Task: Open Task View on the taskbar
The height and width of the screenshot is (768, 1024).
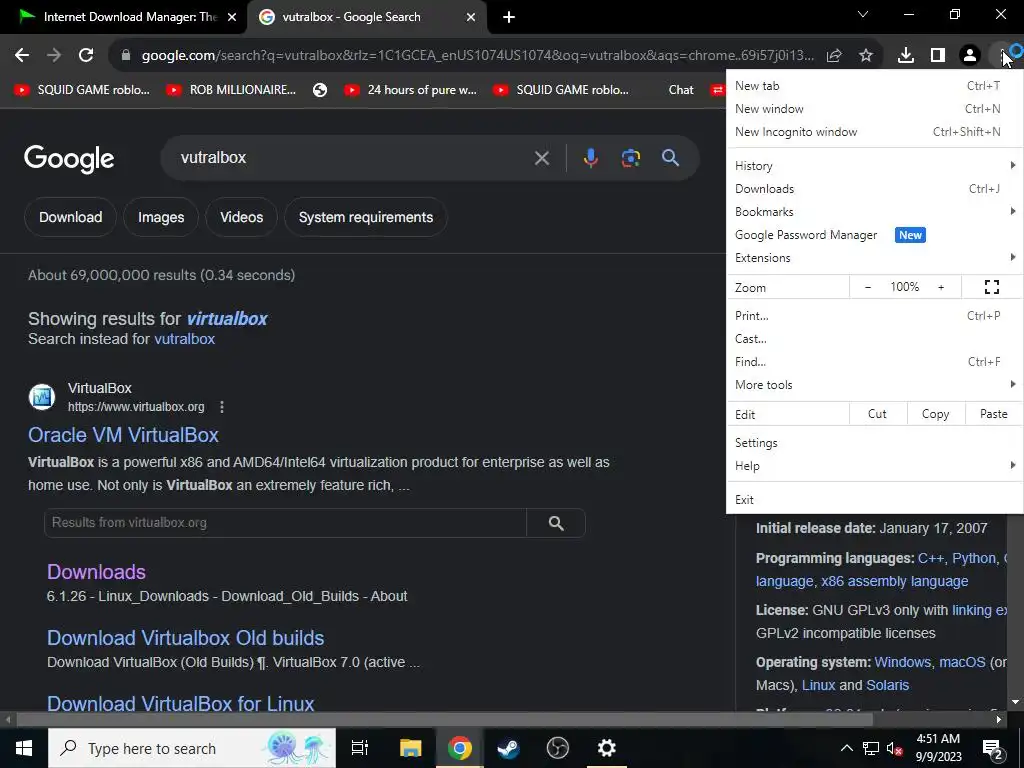Action: click(360, 748)
